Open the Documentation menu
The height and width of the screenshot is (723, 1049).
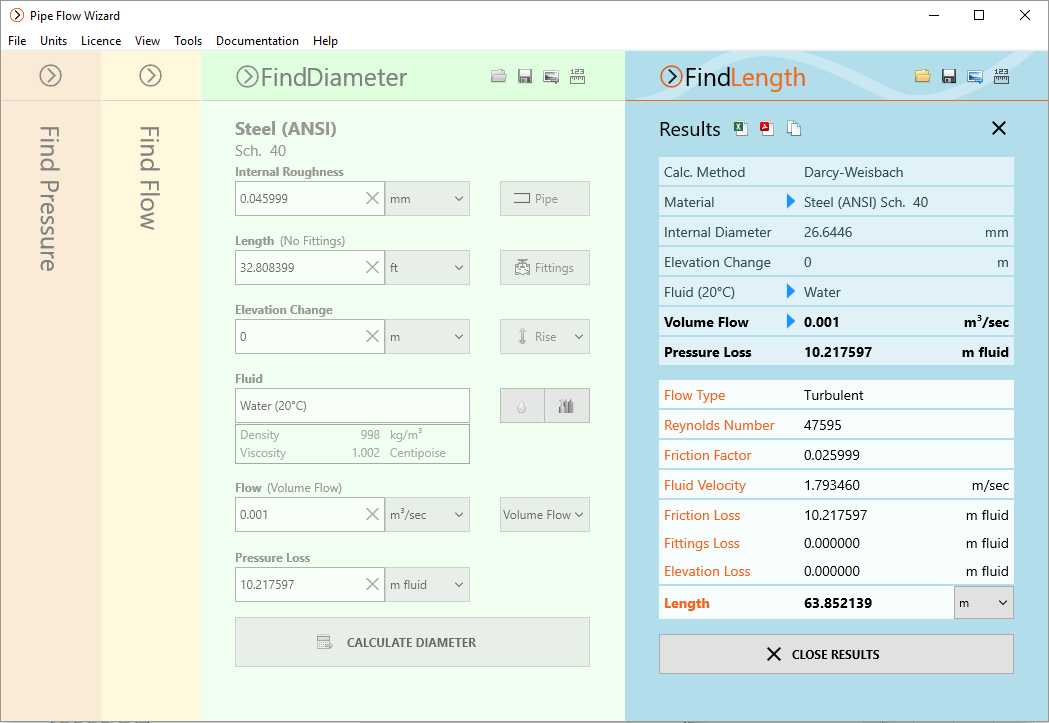pyautogui.click(x=258, y=41)
